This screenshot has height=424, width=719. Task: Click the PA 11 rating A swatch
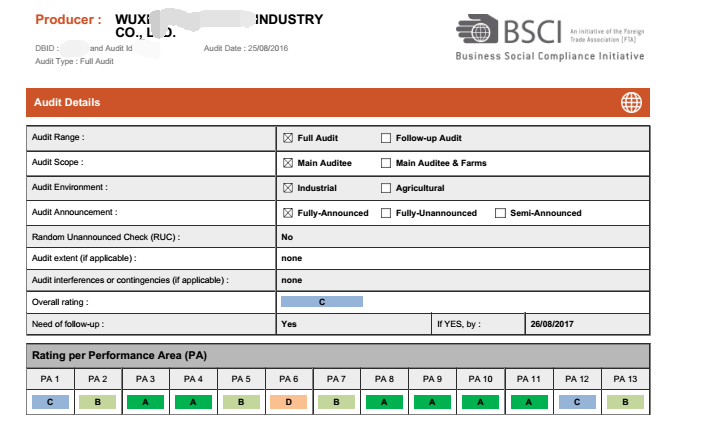529,402
